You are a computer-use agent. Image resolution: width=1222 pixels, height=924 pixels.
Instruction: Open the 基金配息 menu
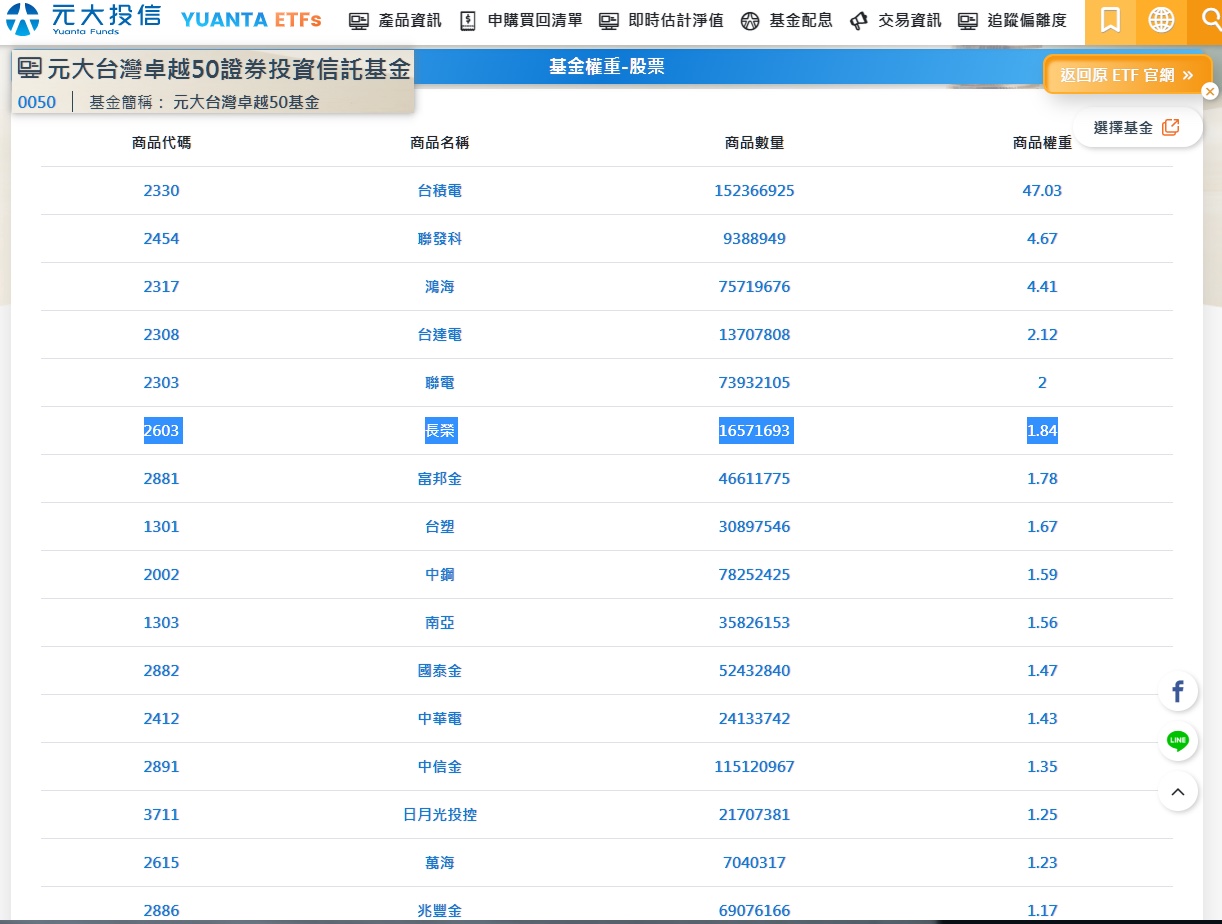(x=787, y=21)
